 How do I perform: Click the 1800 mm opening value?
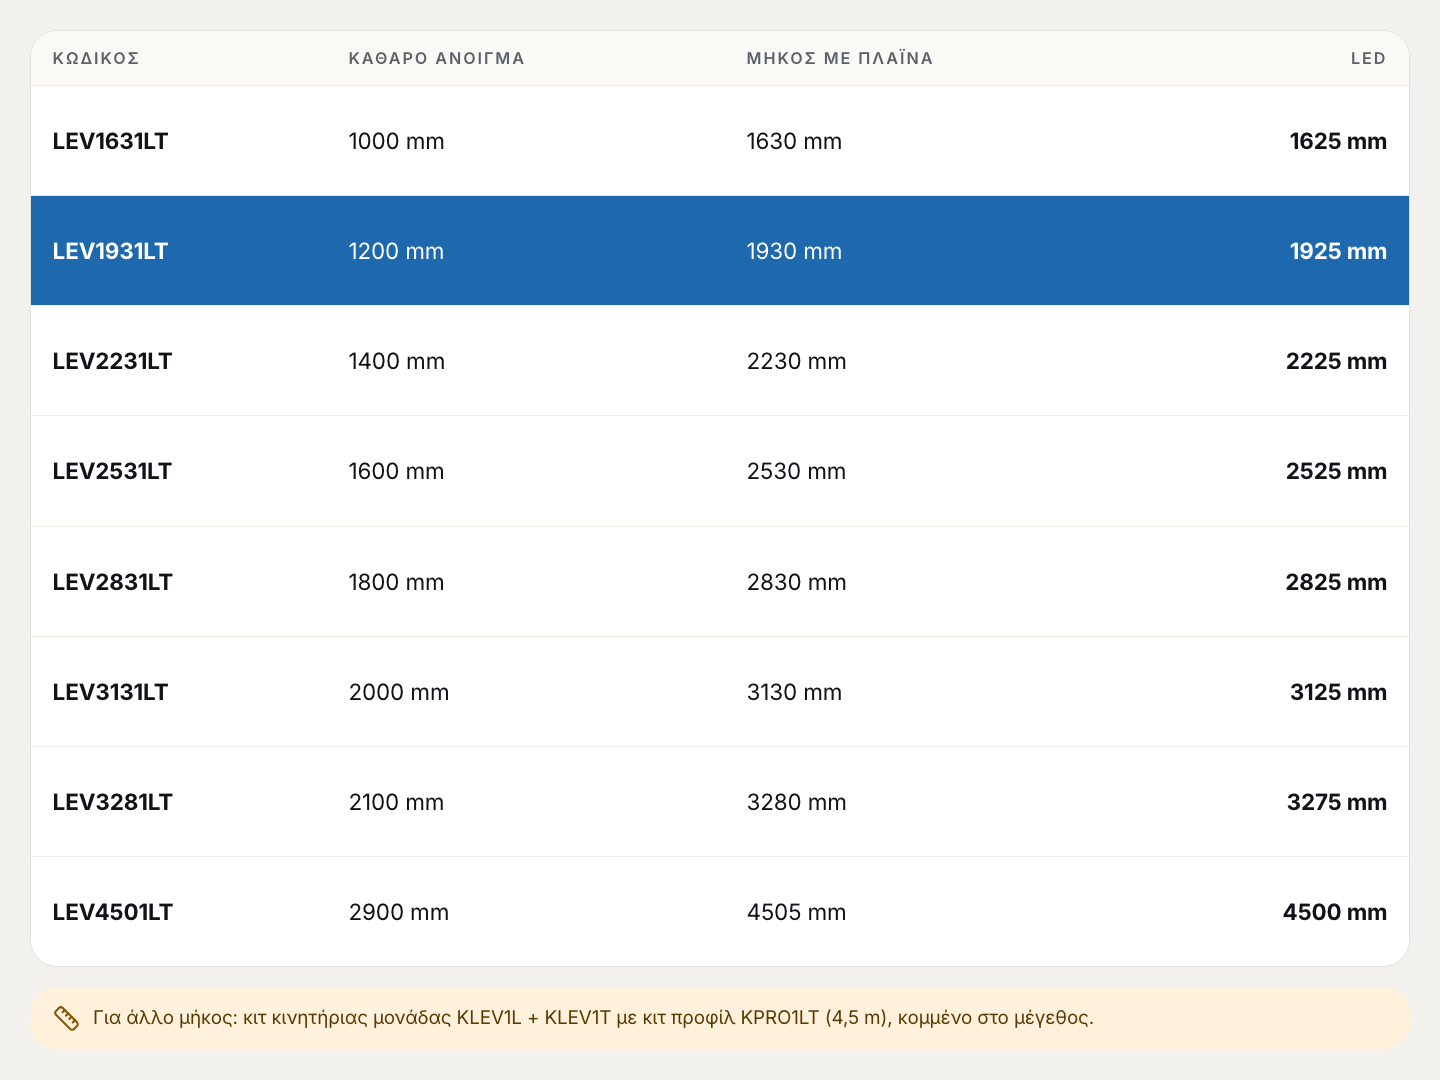(396, 582)
